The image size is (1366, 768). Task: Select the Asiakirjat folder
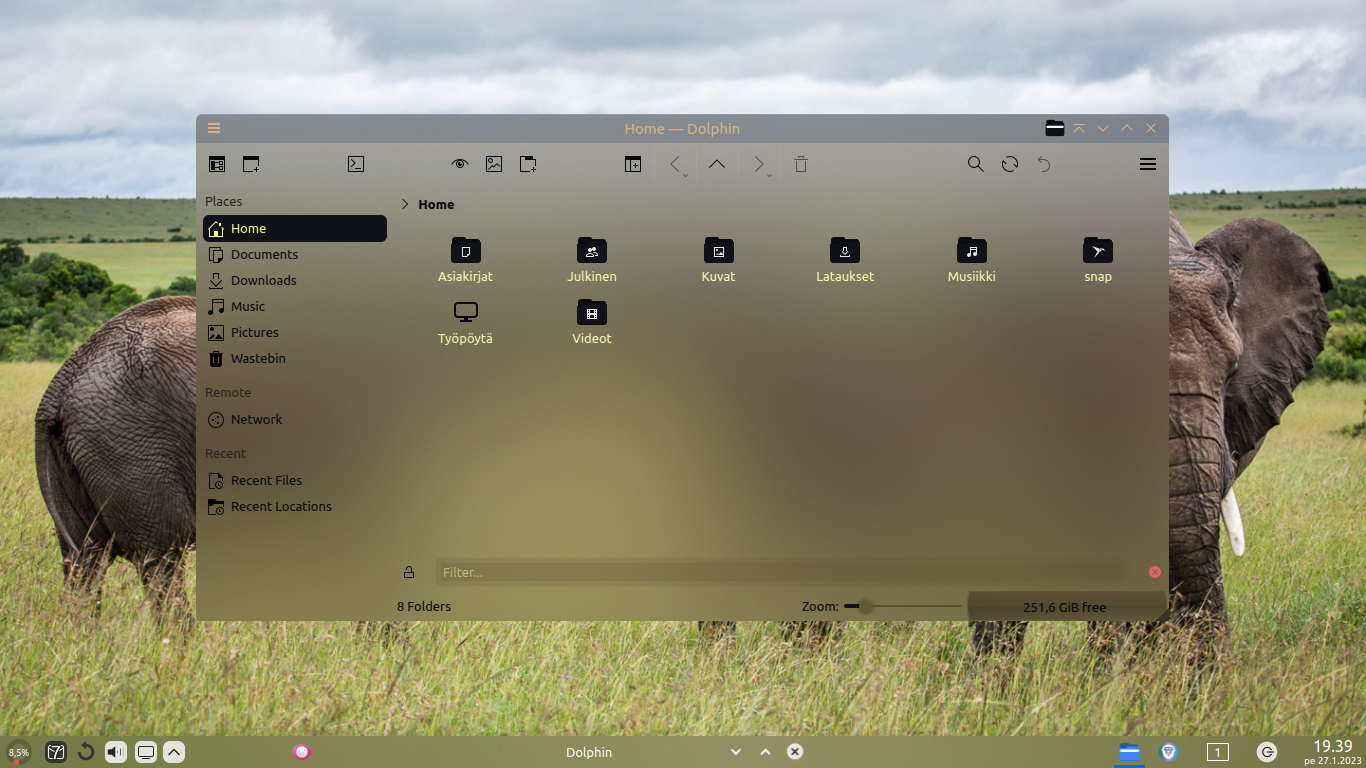click(465, 261)
